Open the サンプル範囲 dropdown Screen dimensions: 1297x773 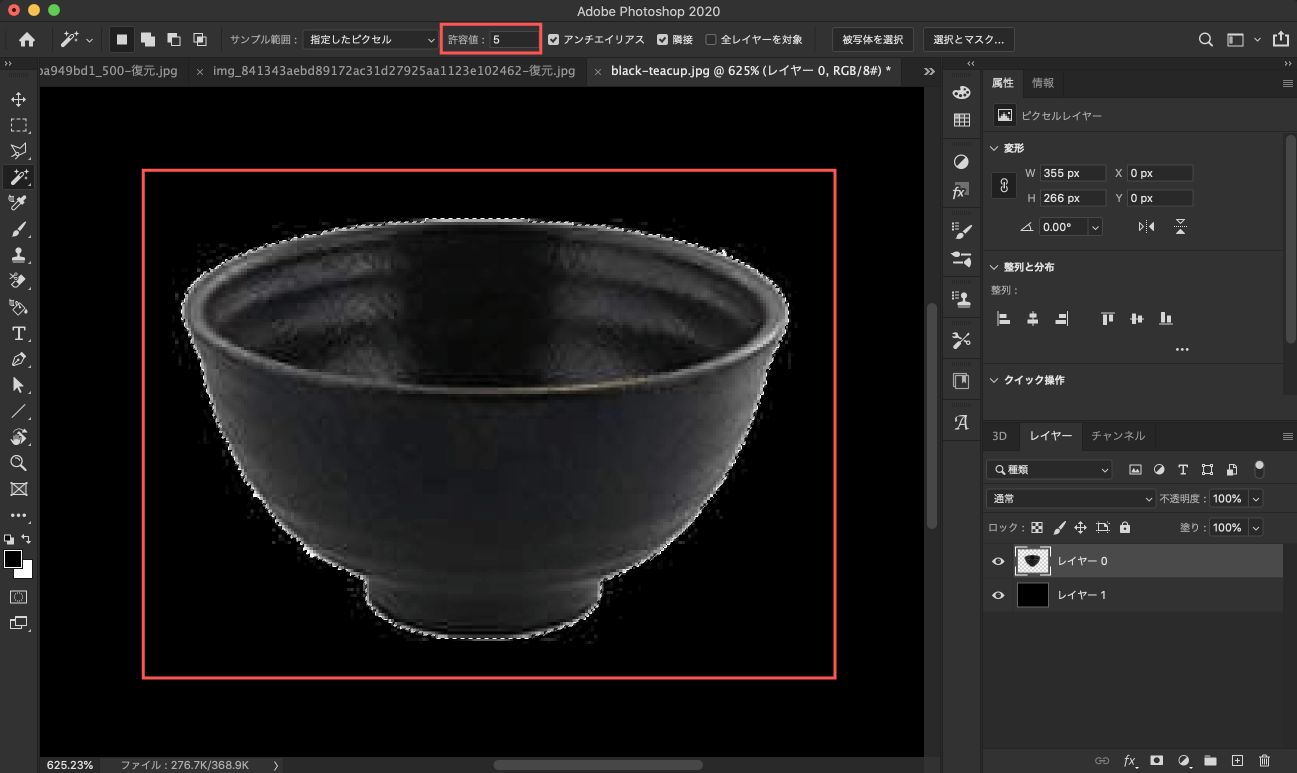(369, 39)
